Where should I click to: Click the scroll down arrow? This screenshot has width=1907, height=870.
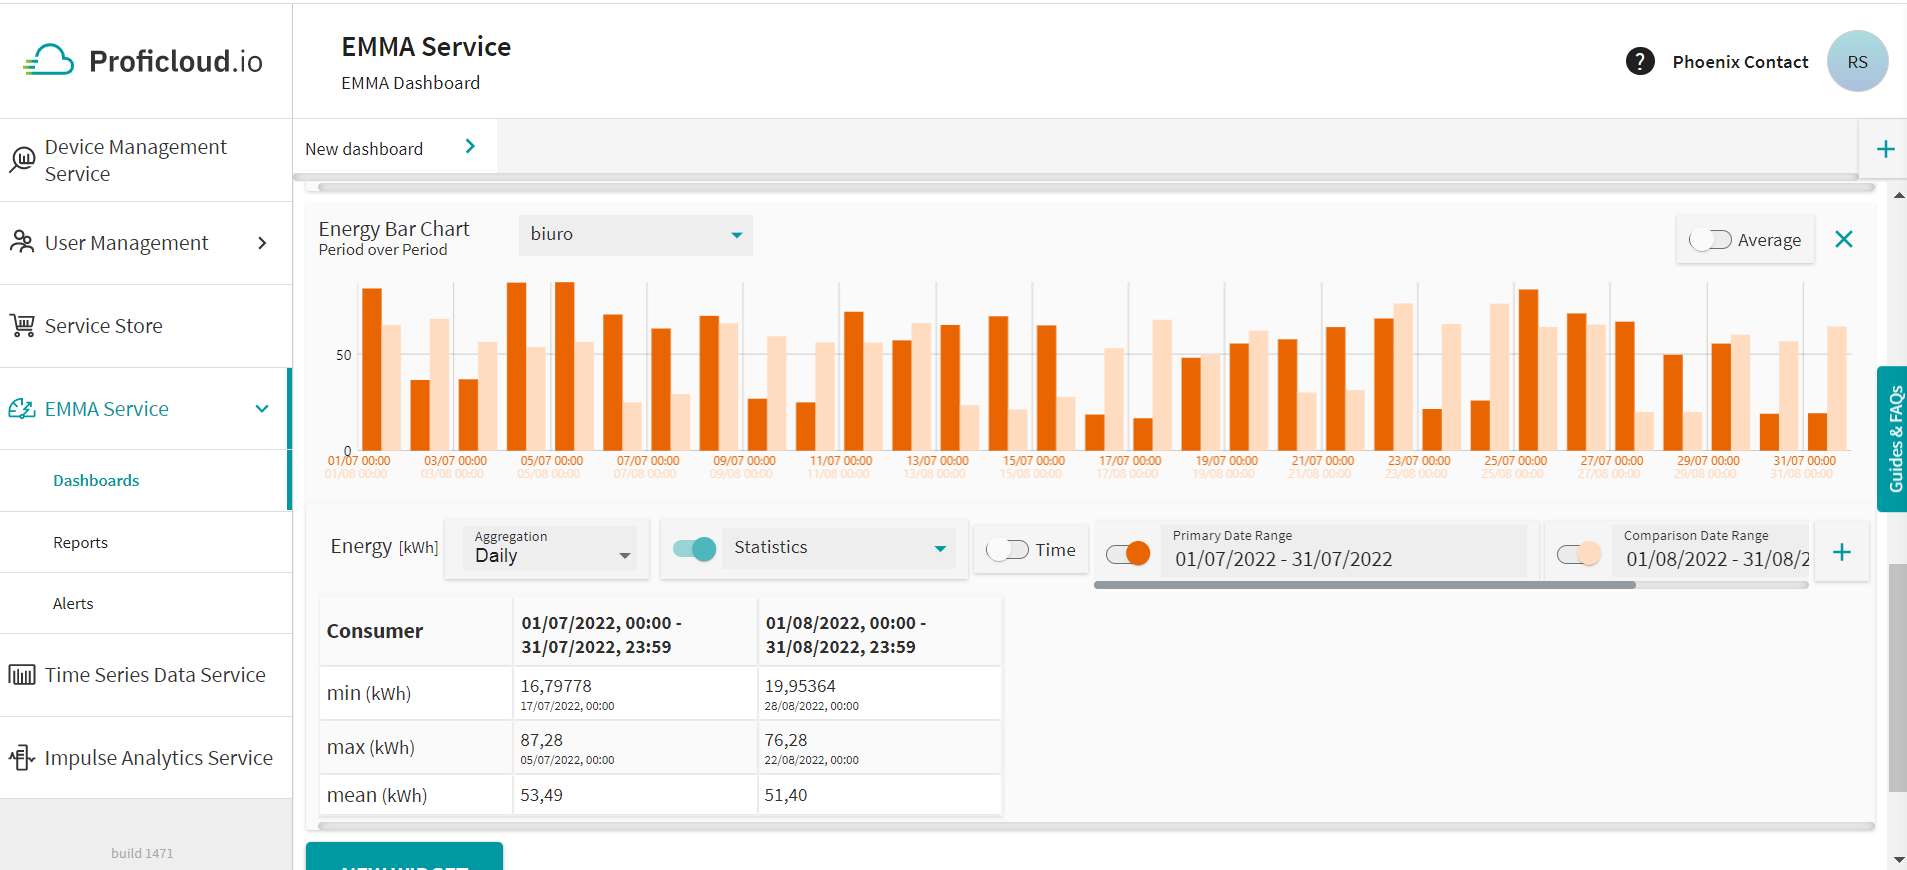[1898, 859]
